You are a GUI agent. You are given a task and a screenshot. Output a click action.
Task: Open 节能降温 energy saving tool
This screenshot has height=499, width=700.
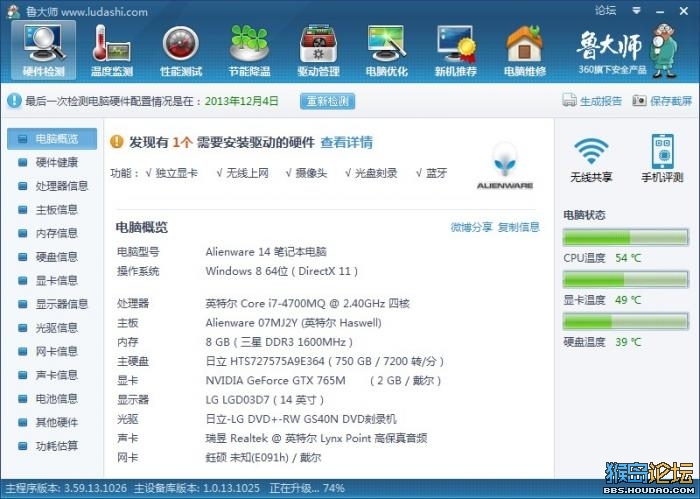pos(249,50)
